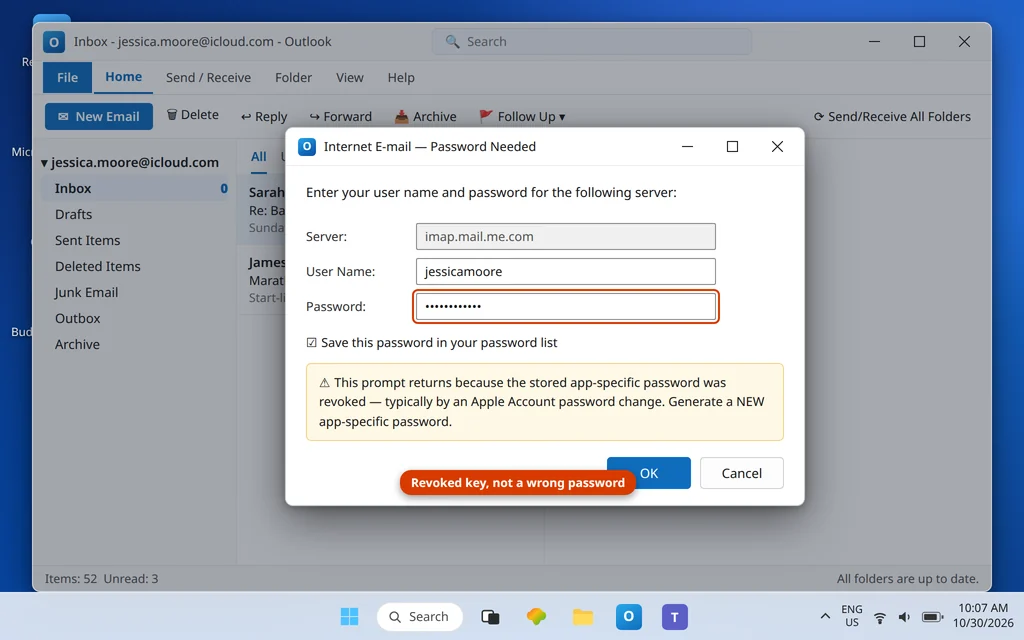Click the magnifier icon in Outlook search box
The height and width of the screenshot is (640, 1024).
pos(452,41)
